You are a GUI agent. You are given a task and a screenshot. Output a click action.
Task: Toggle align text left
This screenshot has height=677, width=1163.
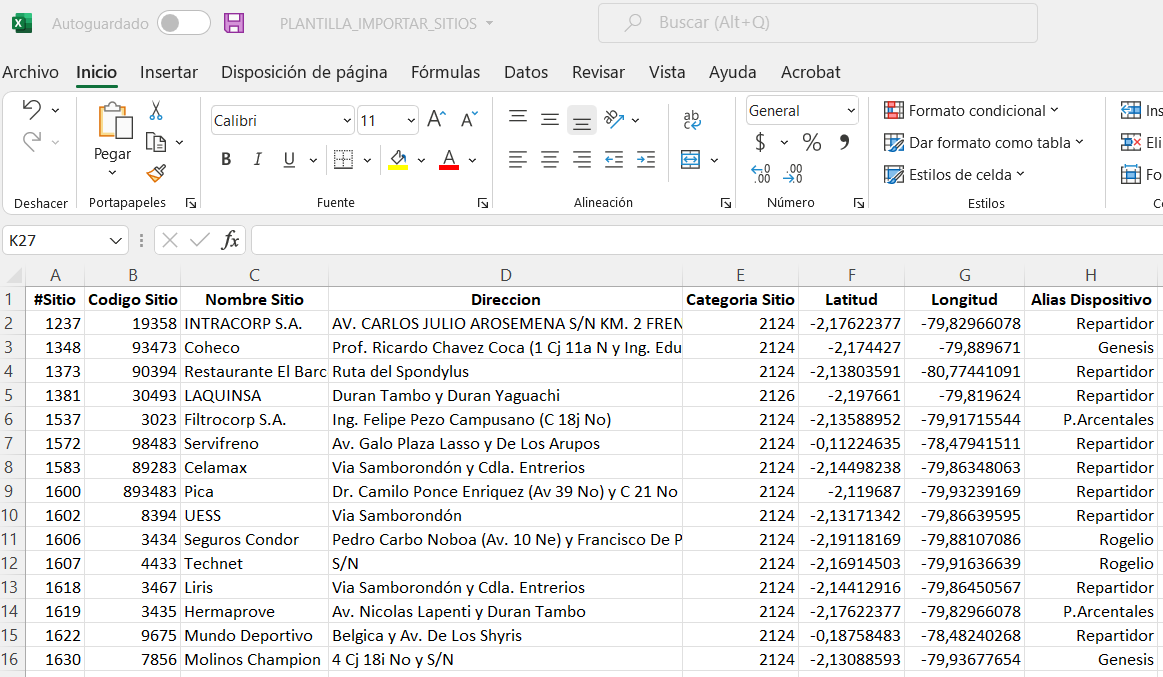point(518,159)
